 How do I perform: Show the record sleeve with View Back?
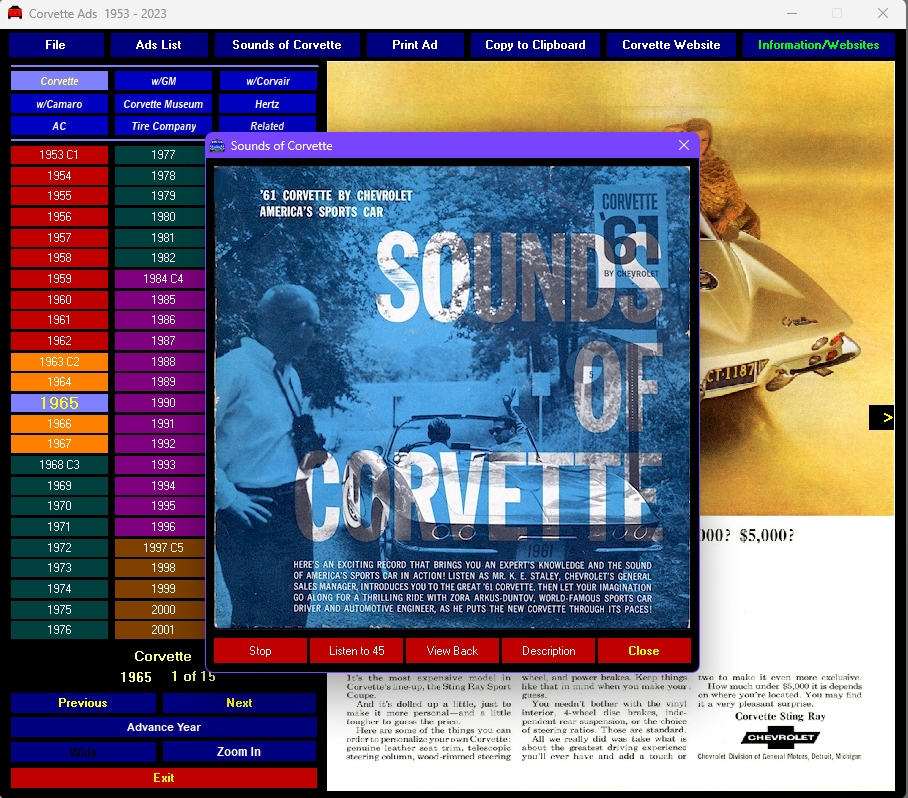(452, 651)
